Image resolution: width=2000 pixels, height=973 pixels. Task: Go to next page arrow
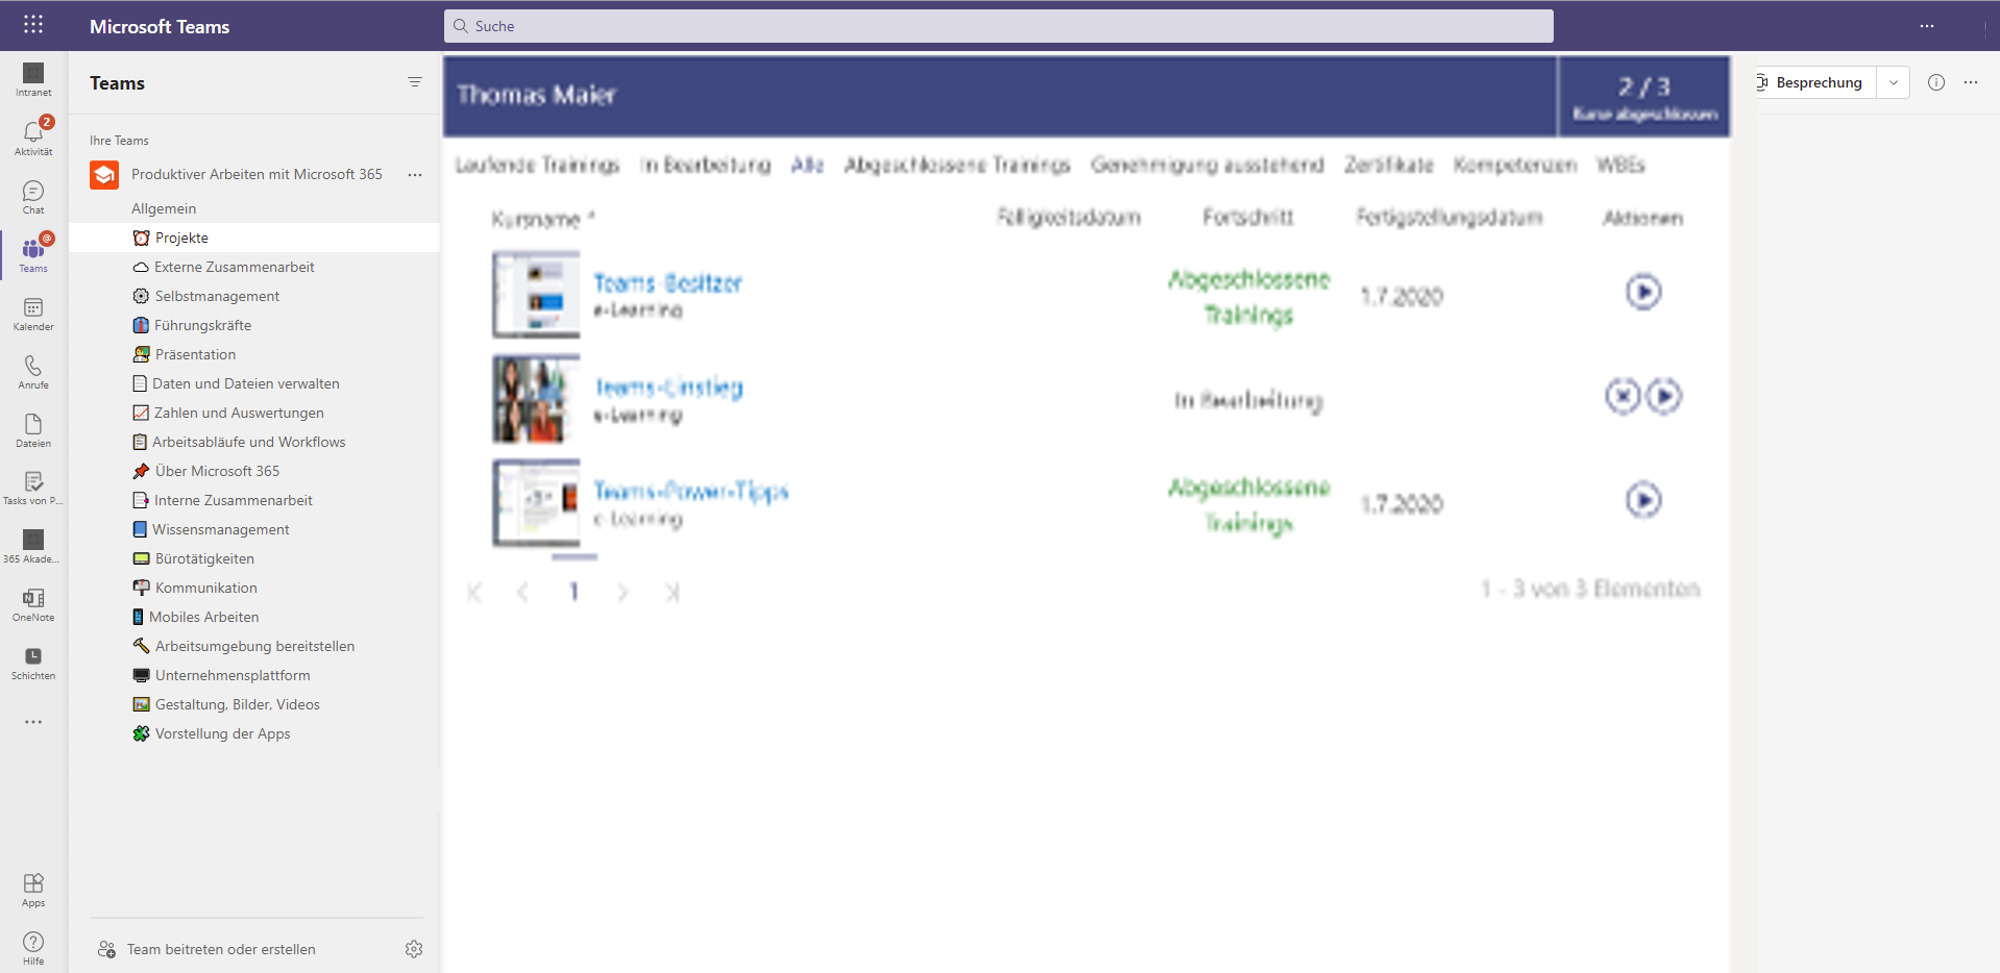point(623,592)
